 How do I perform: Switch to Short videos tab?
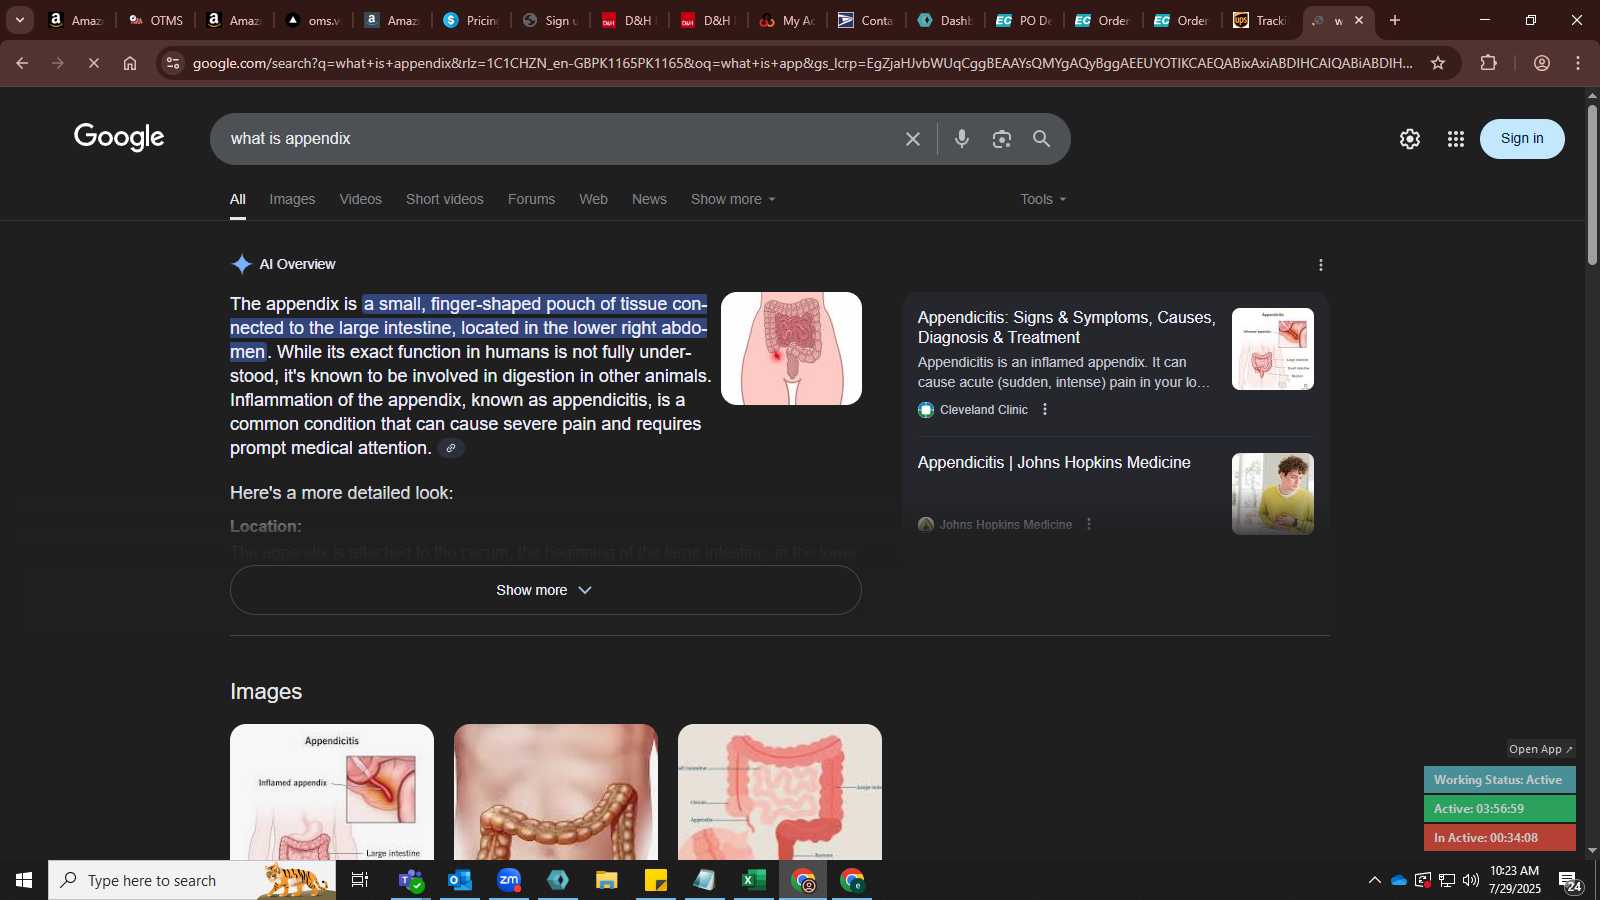click(x=444, y=199)
